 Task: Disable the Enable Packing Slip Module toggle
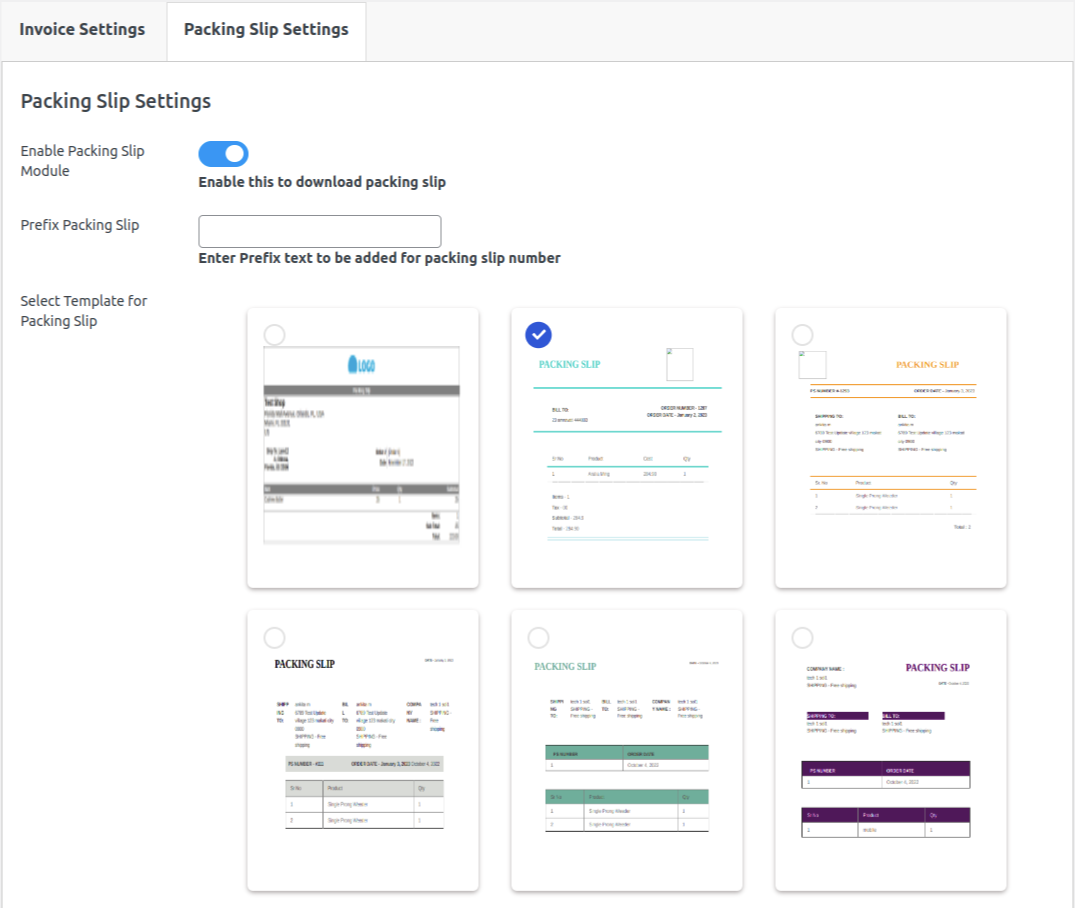coord(223,153)
